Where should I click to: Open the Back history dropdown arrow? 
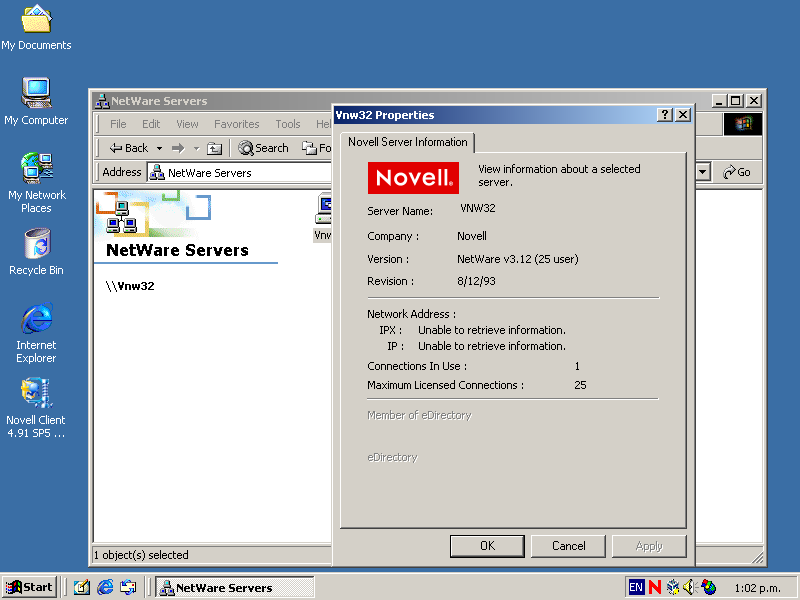point(159,148)
